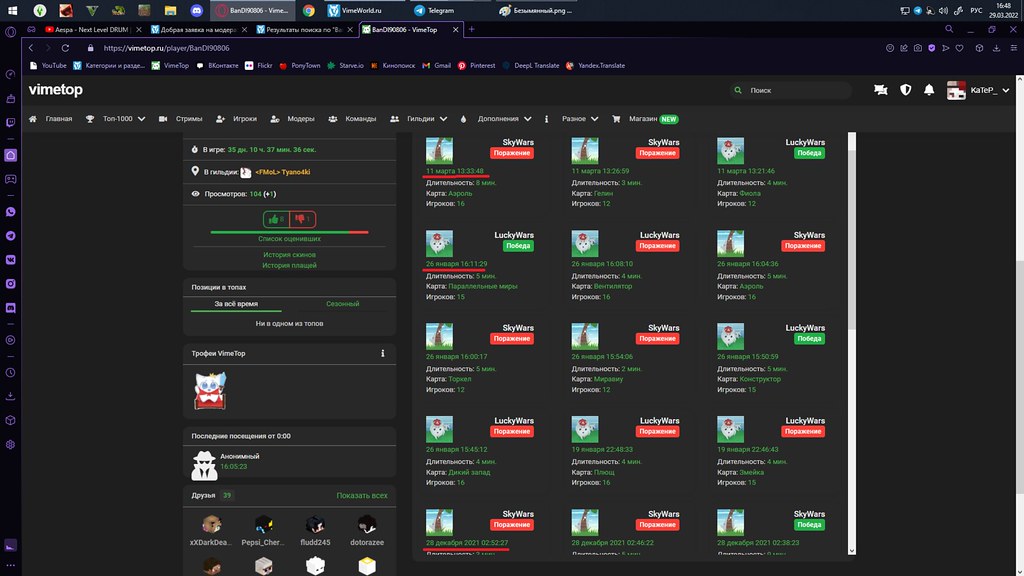1024x576 pixels.
Task: Open the chat messages icon in header
Action: pos(880,90)
